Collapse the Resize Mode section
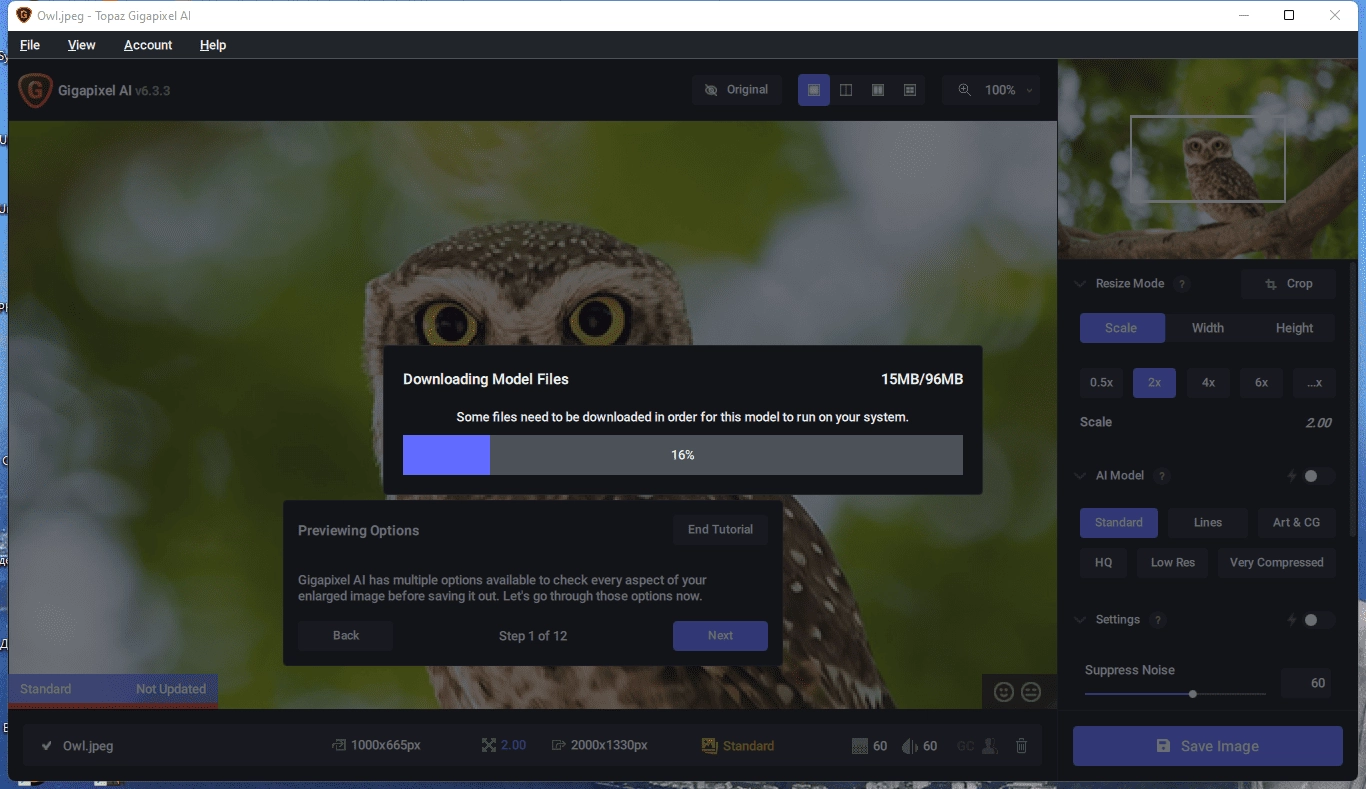The image size is (1366, 789). click(1079, 284)
